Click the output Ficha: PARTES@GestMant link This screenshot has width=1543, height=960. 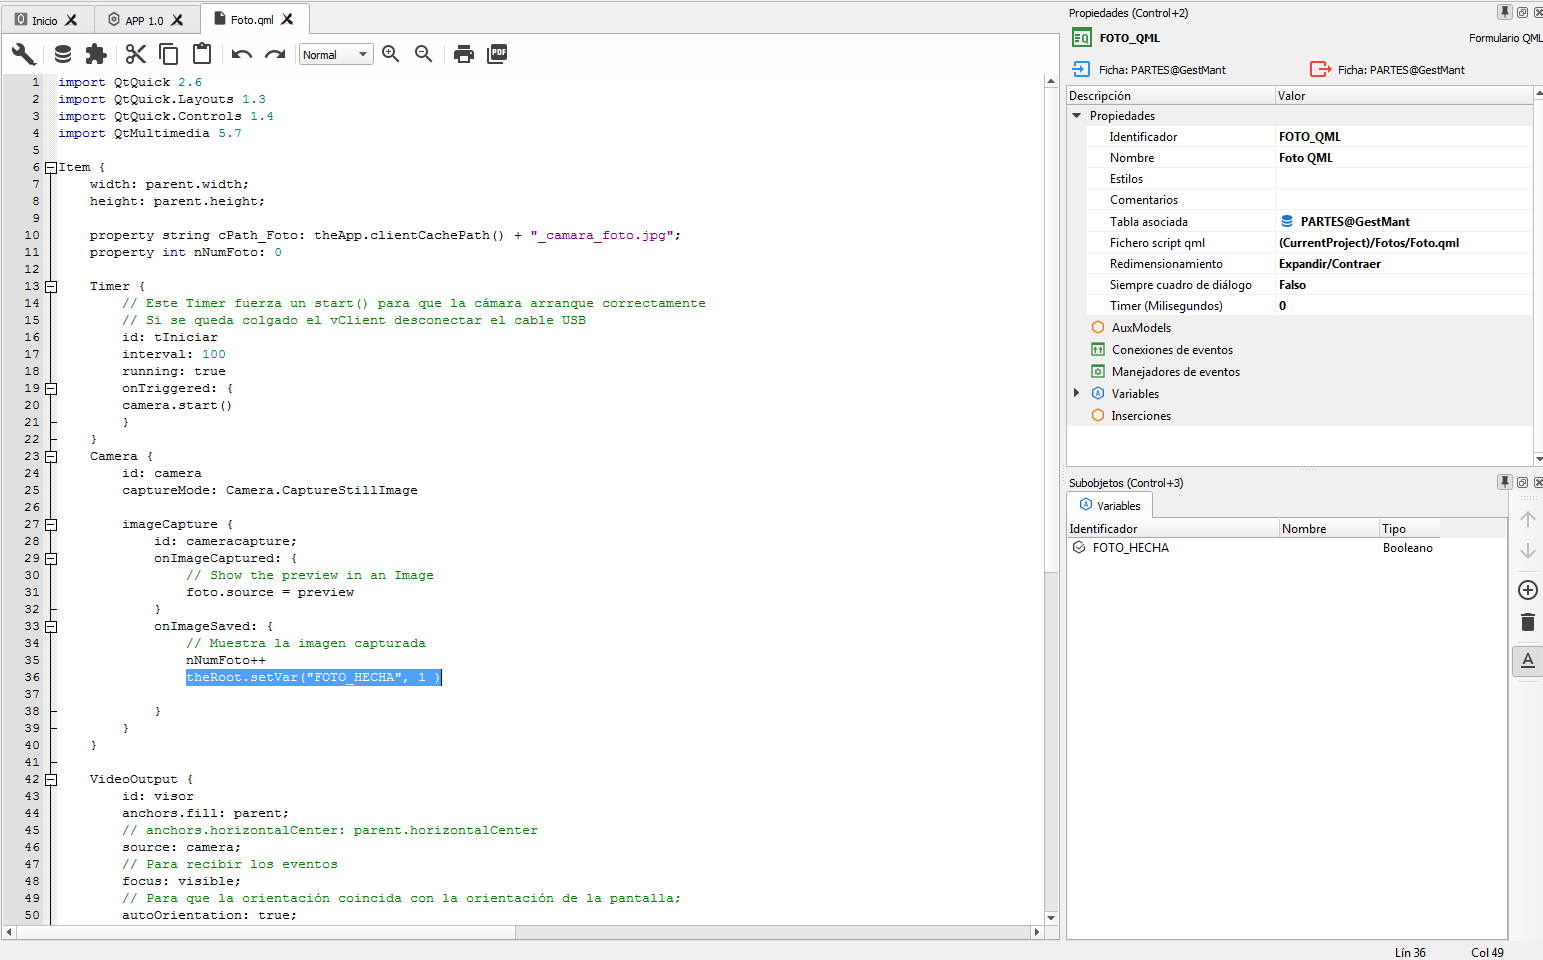(x=1388, y=70)
